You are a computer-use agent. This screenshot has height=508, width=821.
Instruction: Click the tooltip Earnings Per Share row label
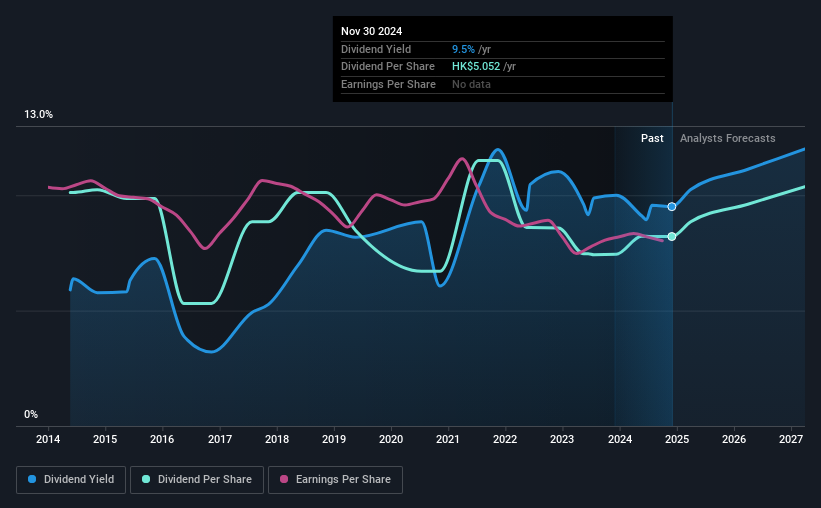[x=388, y=84]
